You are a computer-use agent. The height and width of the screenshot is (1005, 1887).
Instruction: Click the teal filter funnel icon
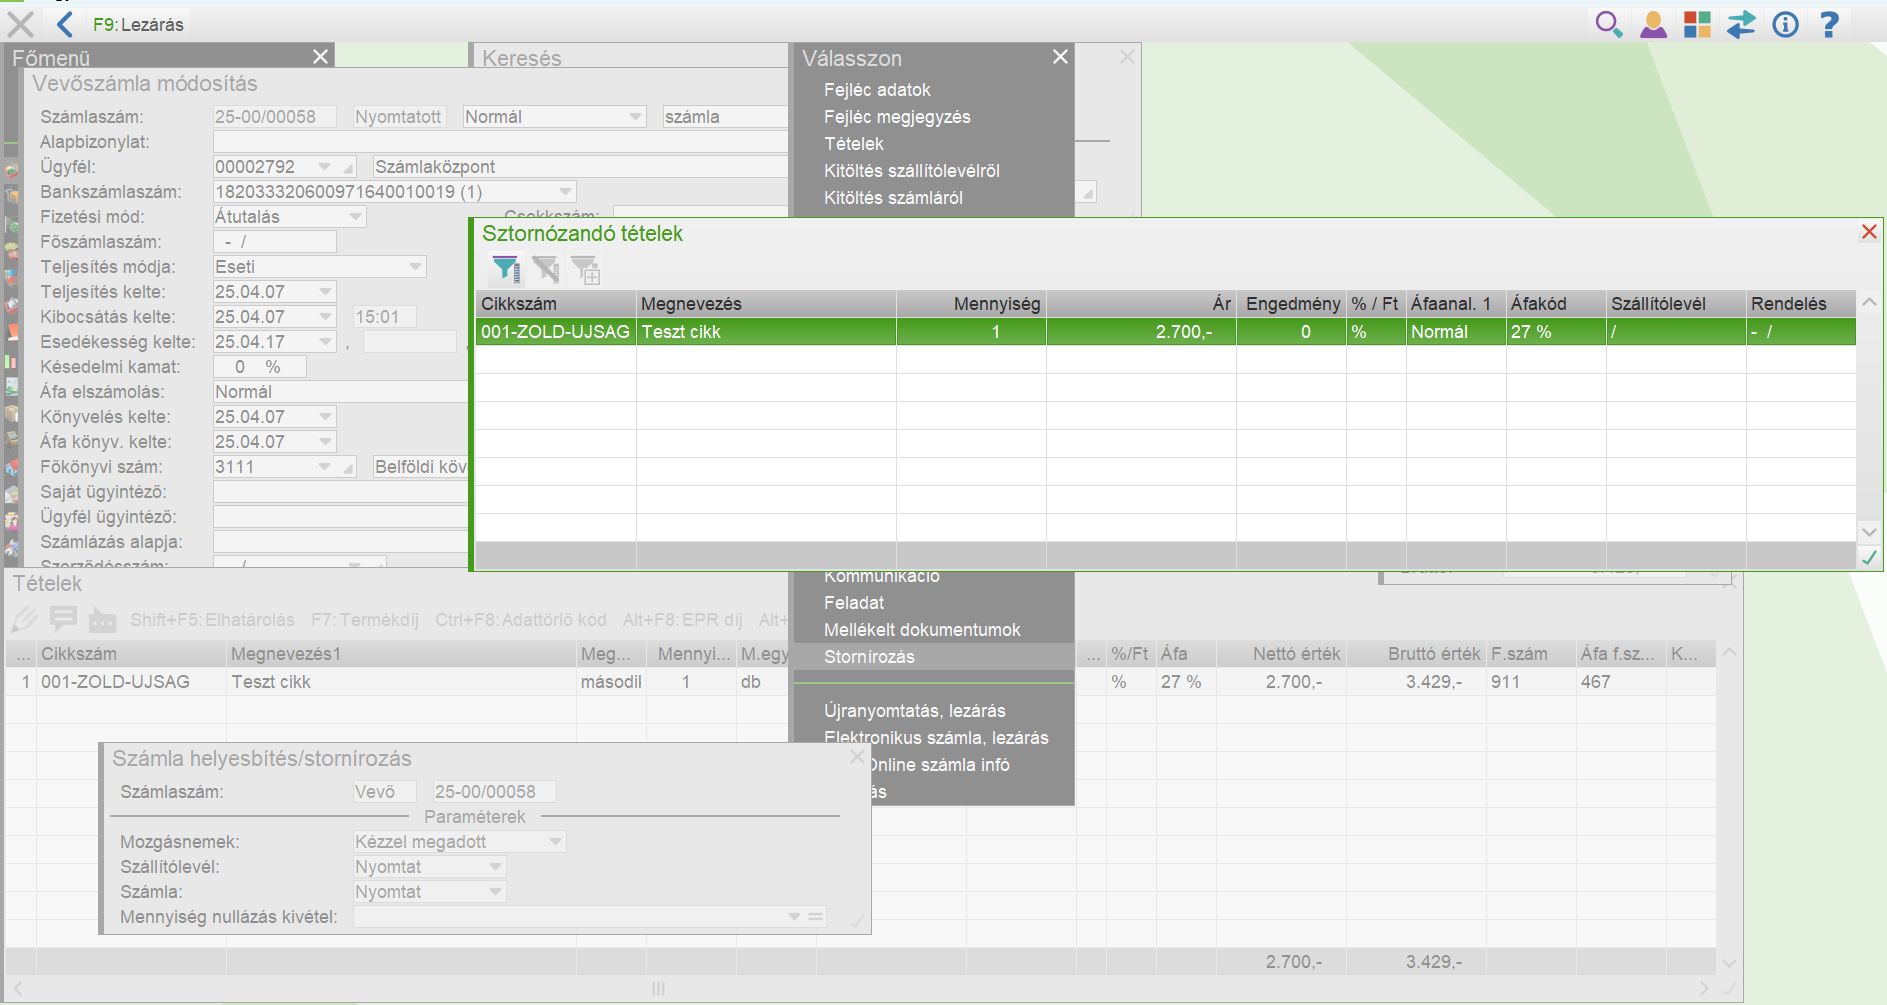506,269
